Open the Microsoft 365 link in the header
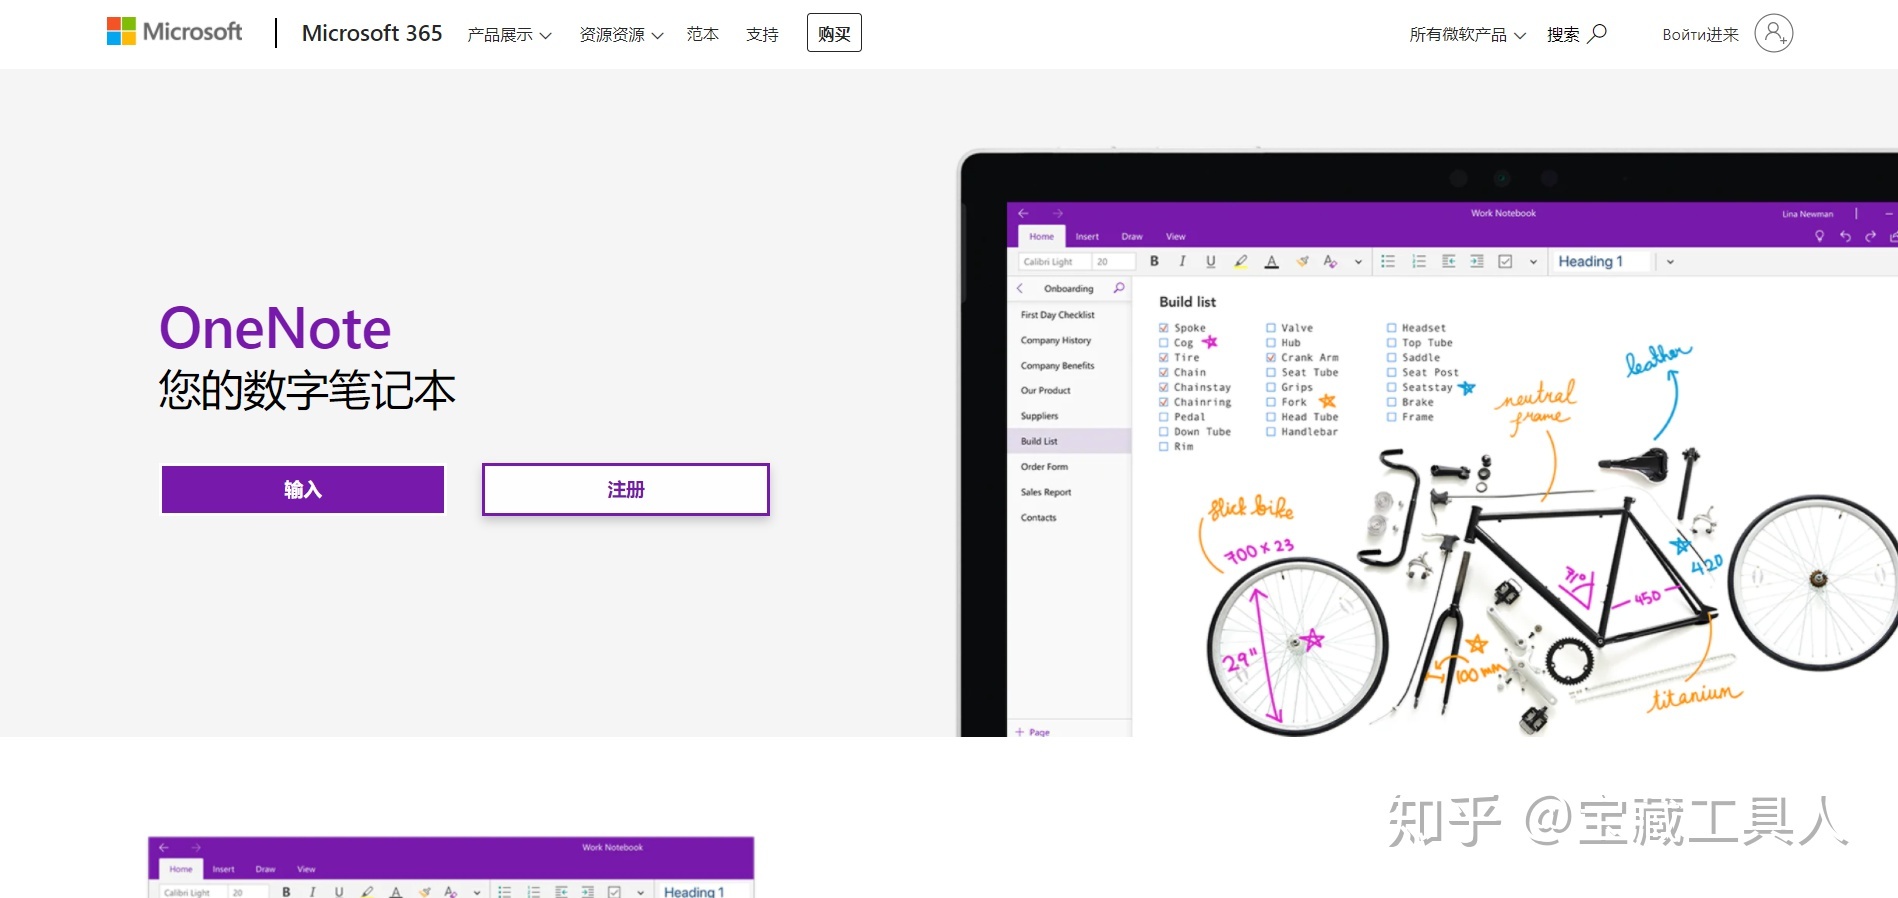Screen dimensions: 1898x898 click(372, 33)
